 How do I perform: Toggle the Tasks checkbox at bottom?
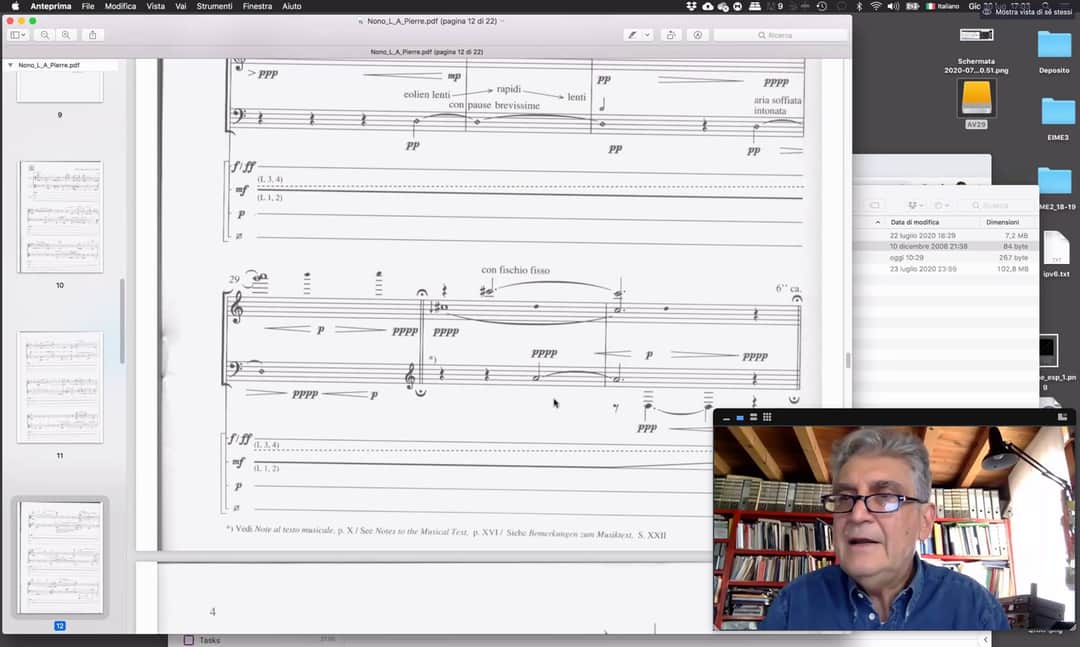pyautogui.click(x=189, y=640)
